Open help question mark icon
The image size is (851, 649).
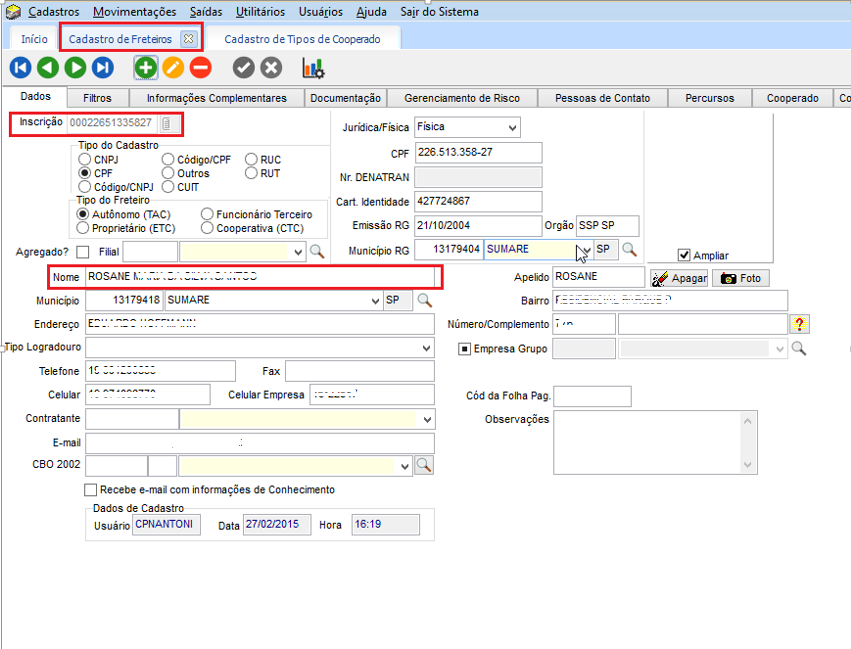799,324
